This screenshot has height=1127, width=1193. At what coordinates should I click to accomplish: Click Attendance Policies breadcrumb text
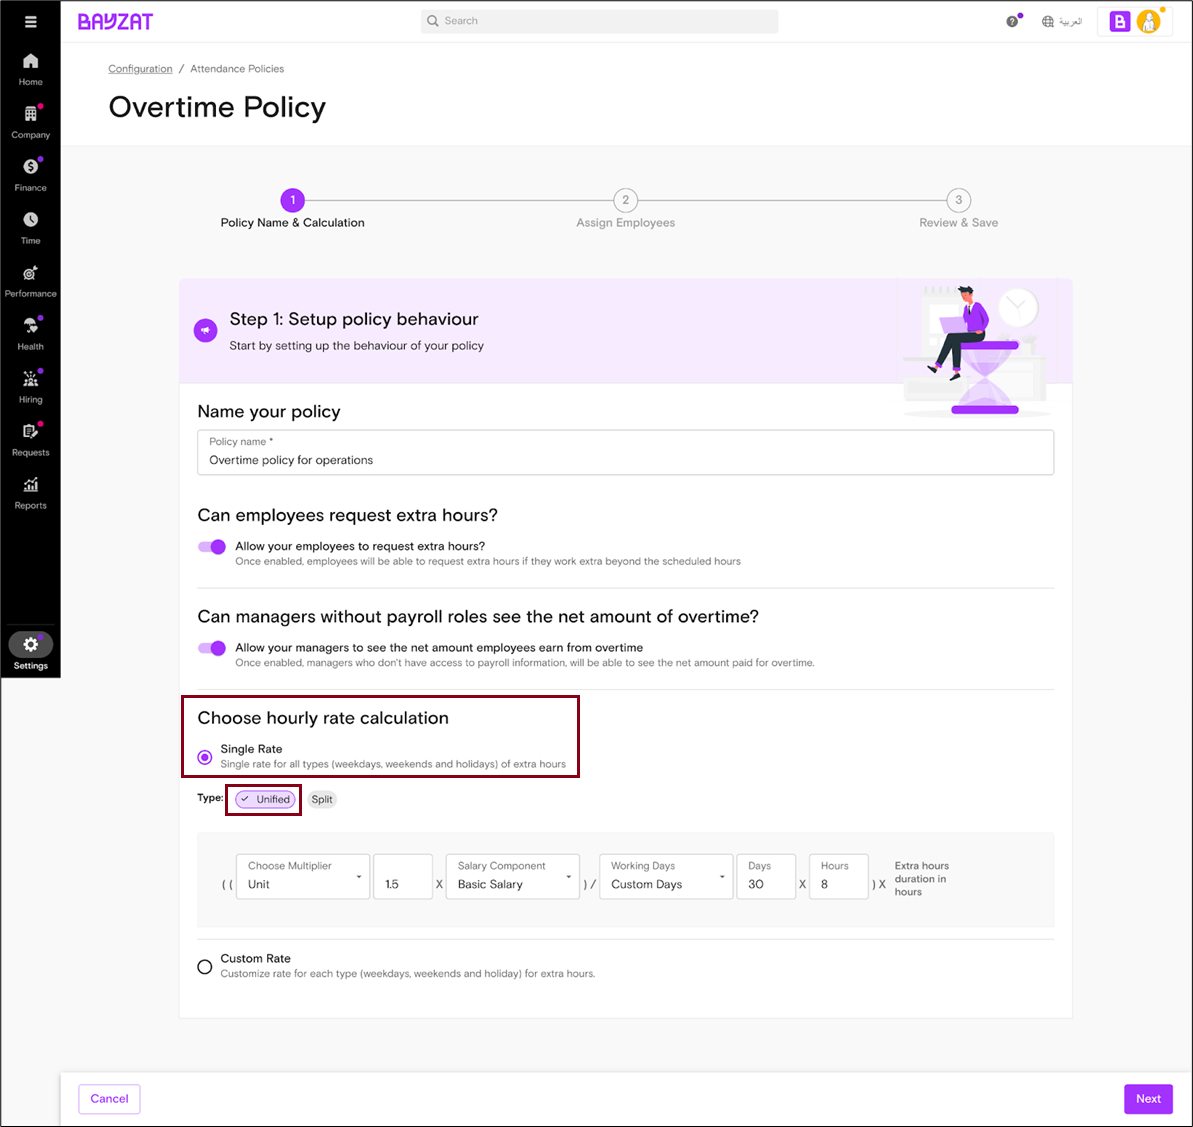[237, 68]
